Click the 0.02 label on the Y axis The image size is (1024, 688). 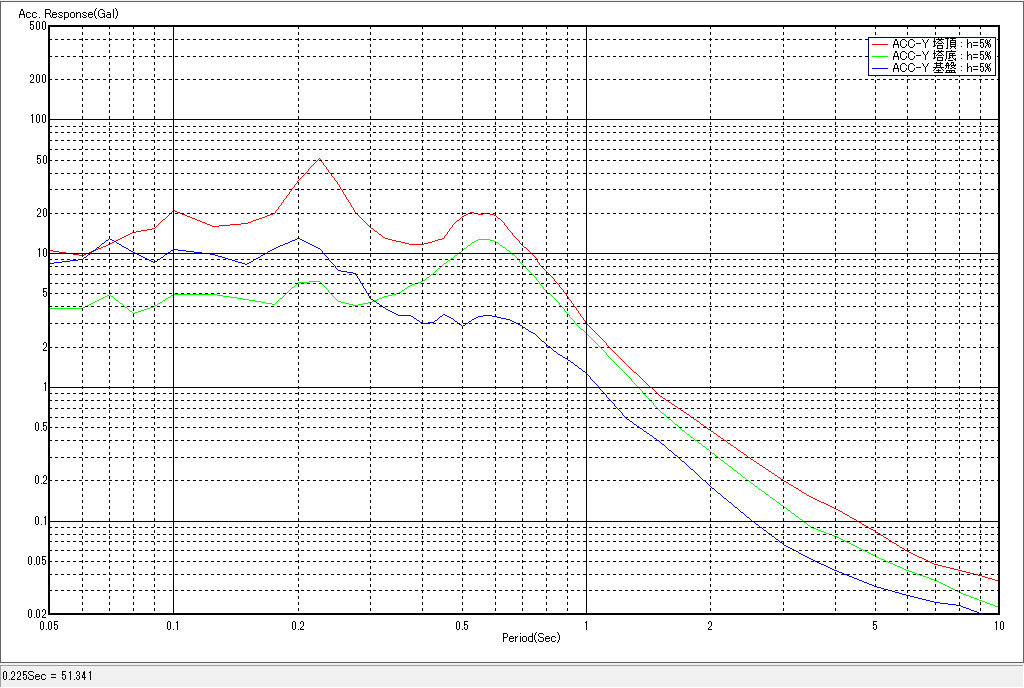[35, 614]
